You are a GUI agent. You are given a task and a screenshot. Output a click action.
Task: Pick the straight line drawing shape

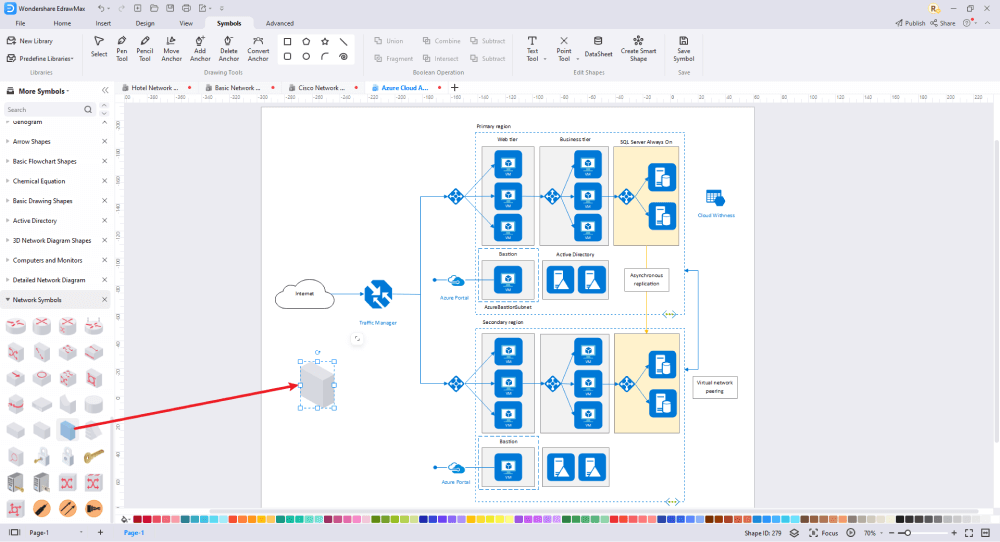(344, 41)
